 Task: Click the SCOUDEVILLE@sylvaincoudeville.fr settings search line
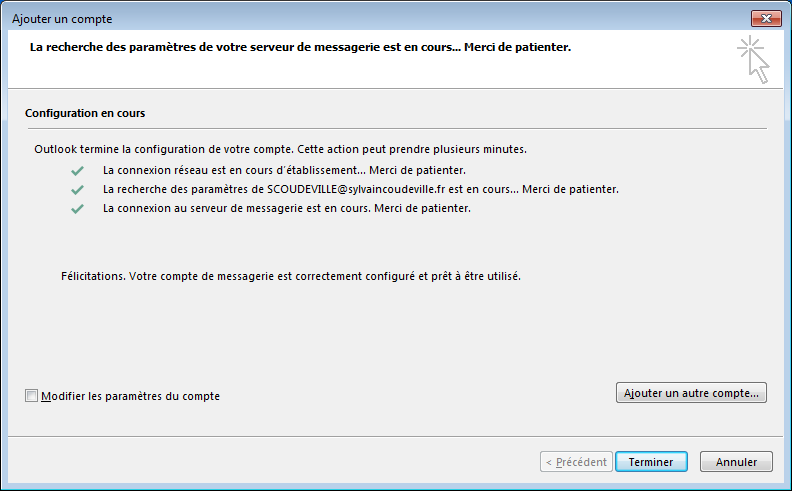(x=361, y=189)
